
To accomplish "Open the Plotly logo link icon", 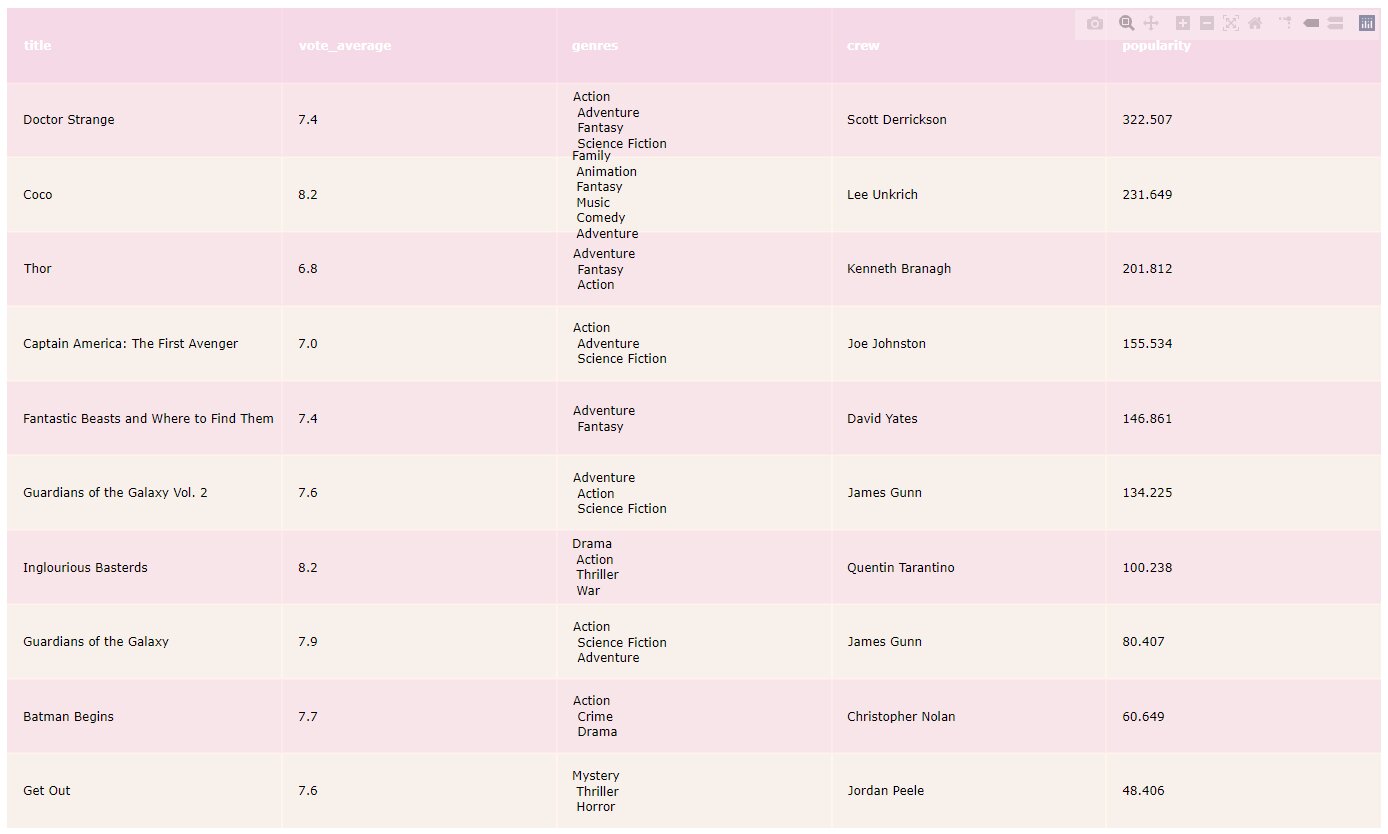I will tap(1367, 23).
